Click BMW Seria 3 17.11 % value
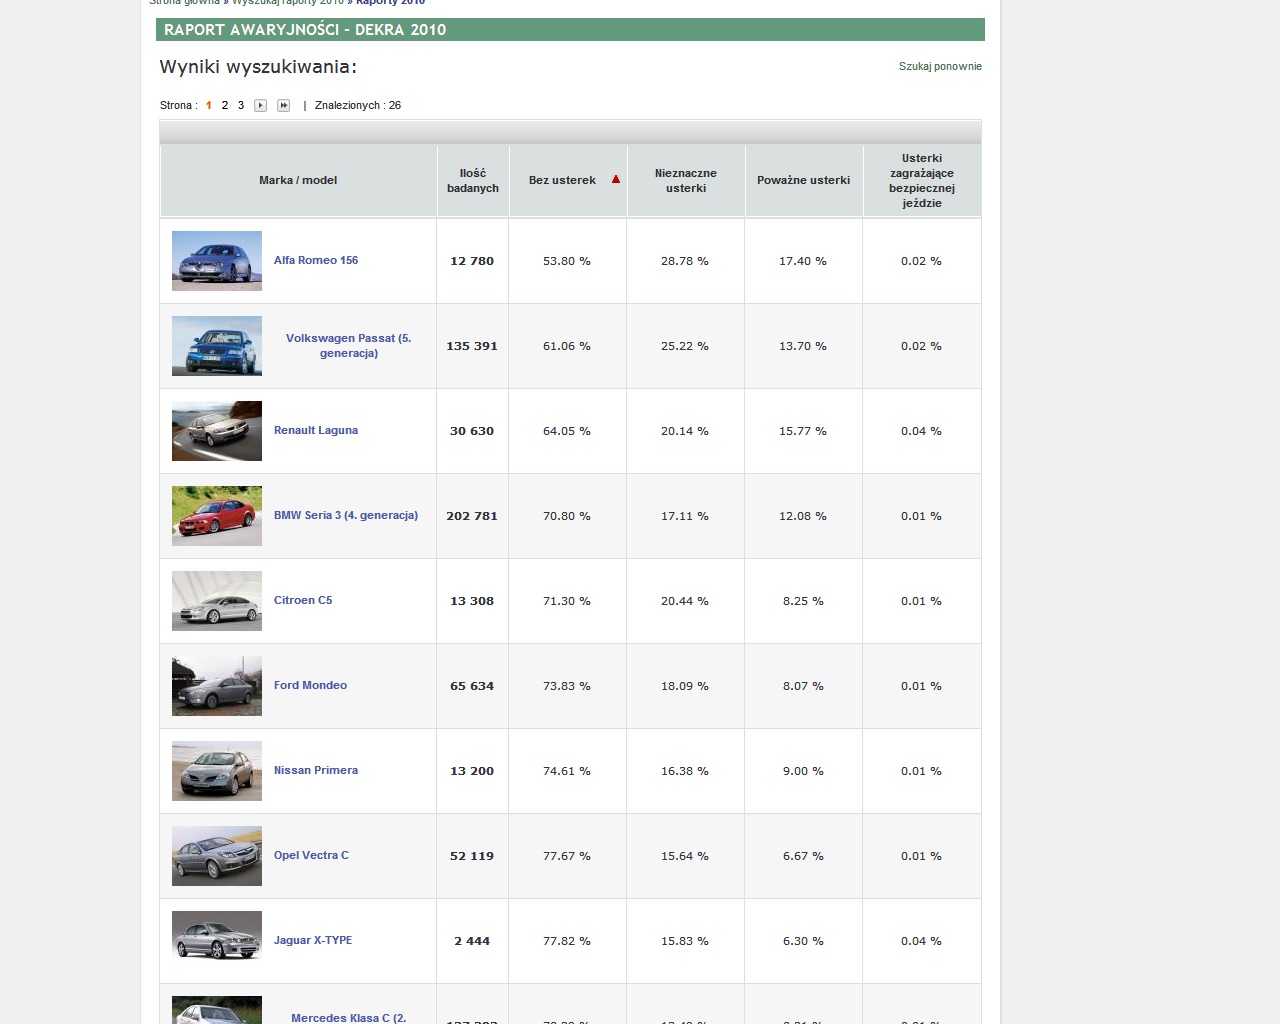Image resolution: width=1280 pixels, height=1024 pixels. coord(685,516)
